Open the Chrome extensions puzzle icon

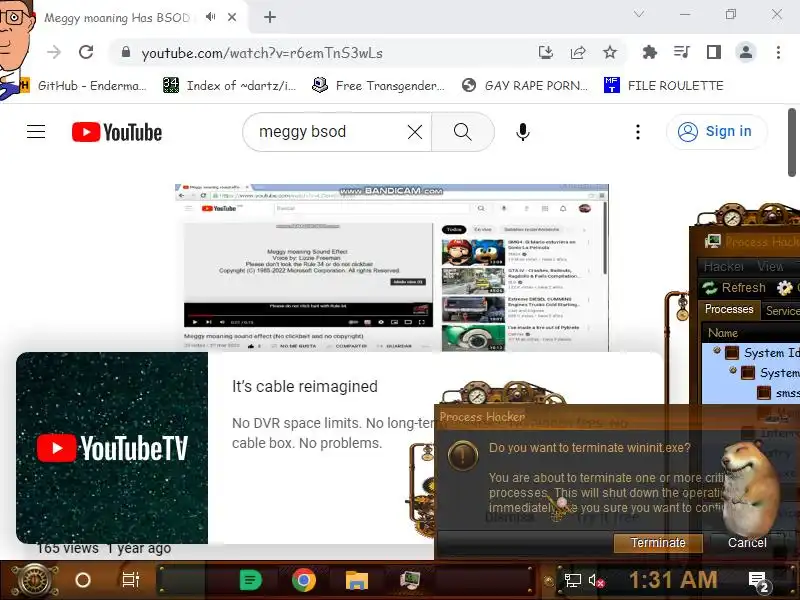click(649, 52)
